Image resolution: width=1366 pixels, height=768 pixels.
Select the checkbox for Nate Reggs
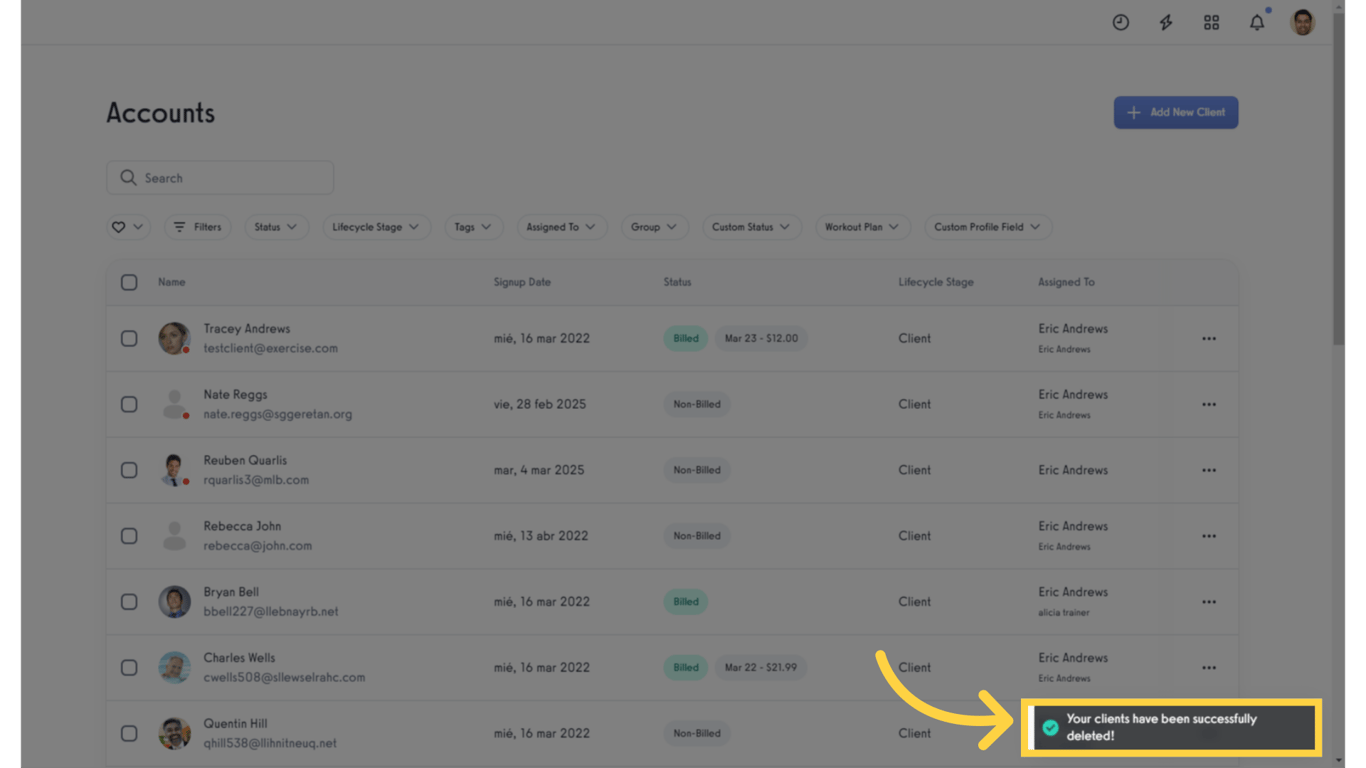[x=129, y=405]
